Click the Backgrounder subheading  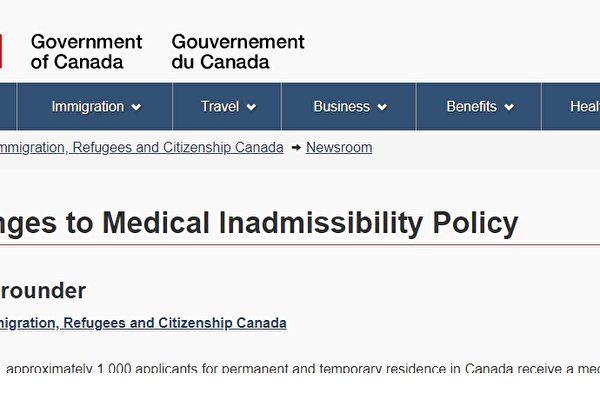43,291
